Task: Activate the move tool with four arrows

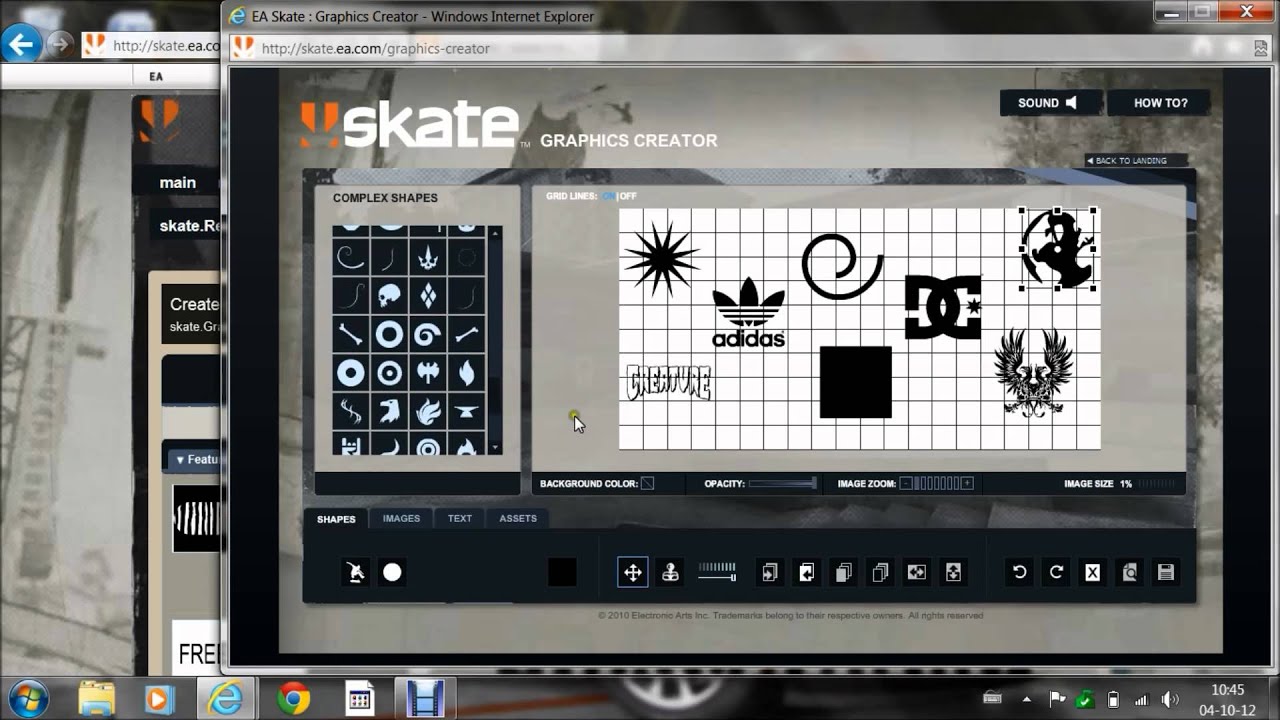Action: (x=633, y=572)
